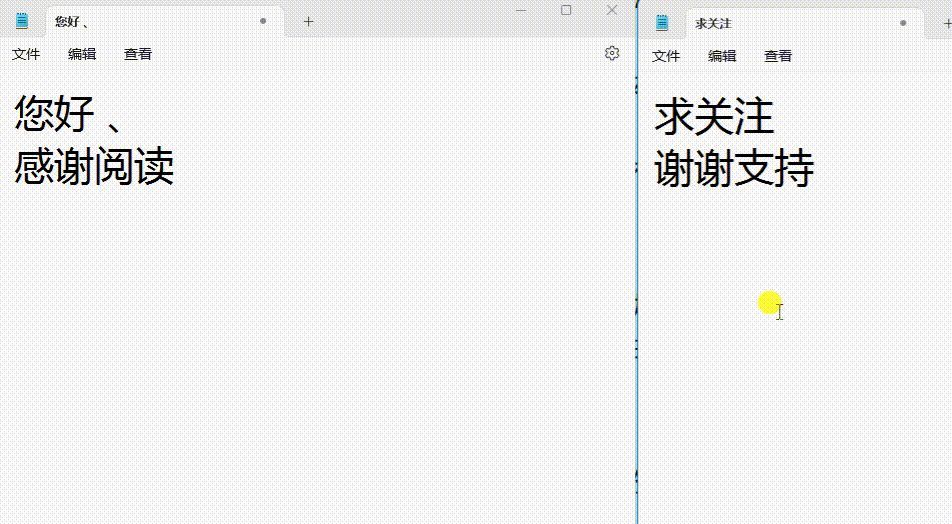Open 文件 menu in left Notepad

(26, 54)
